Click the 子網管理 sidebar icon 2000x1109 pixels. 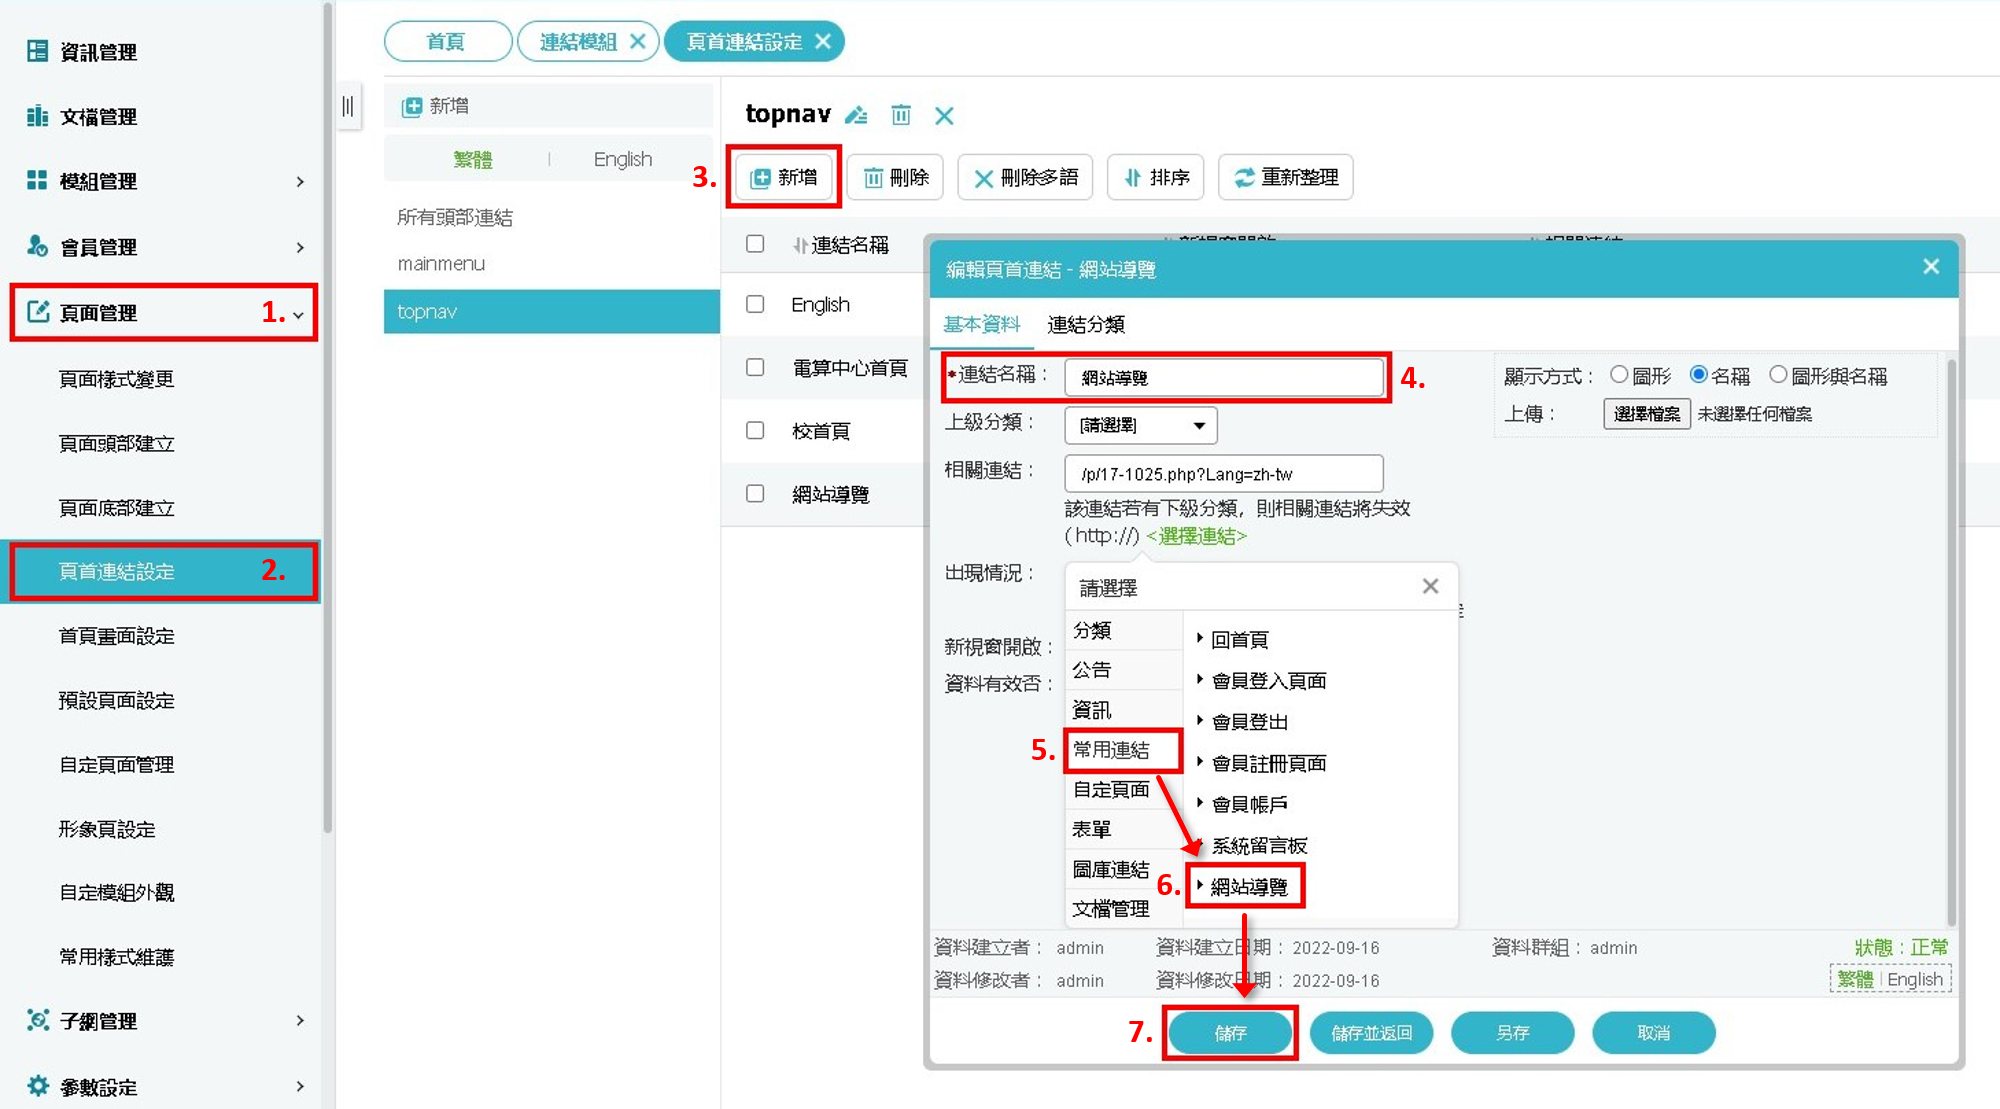tap(37, 1020)
